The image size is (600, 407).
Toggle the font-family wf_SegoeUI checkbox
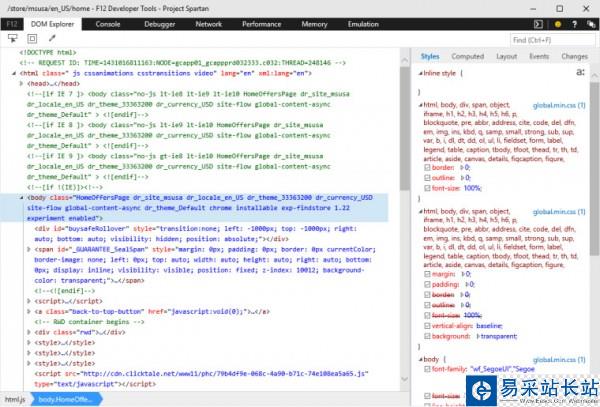coord(427,370)
